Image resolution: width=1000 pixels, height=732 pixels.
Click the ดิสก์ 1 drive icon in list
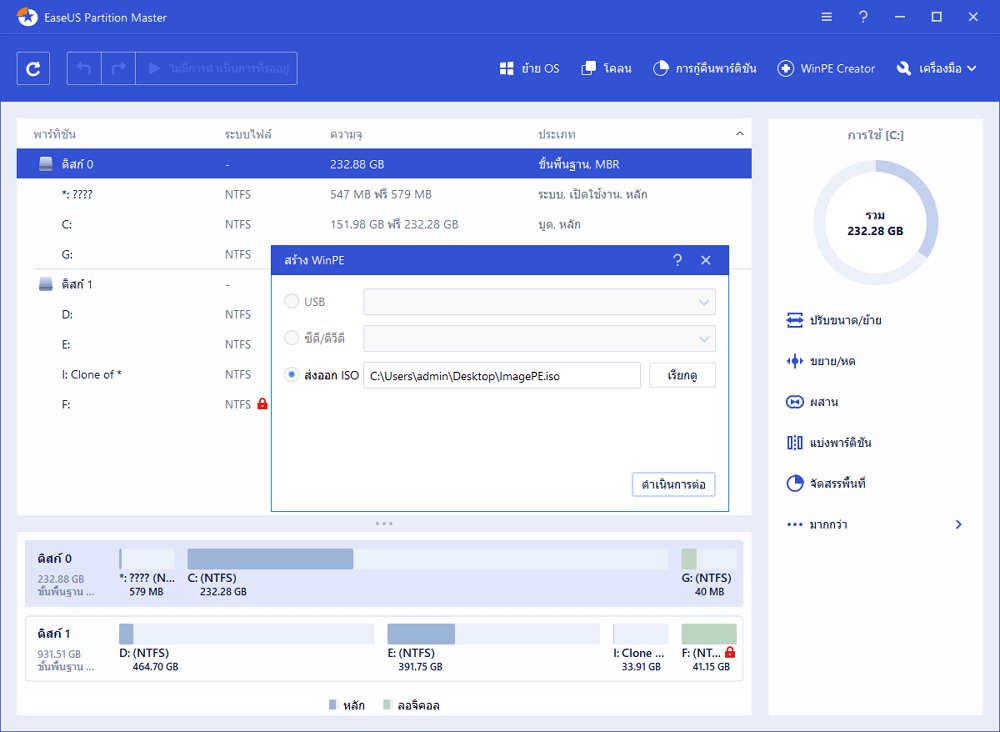pos(46,284)
